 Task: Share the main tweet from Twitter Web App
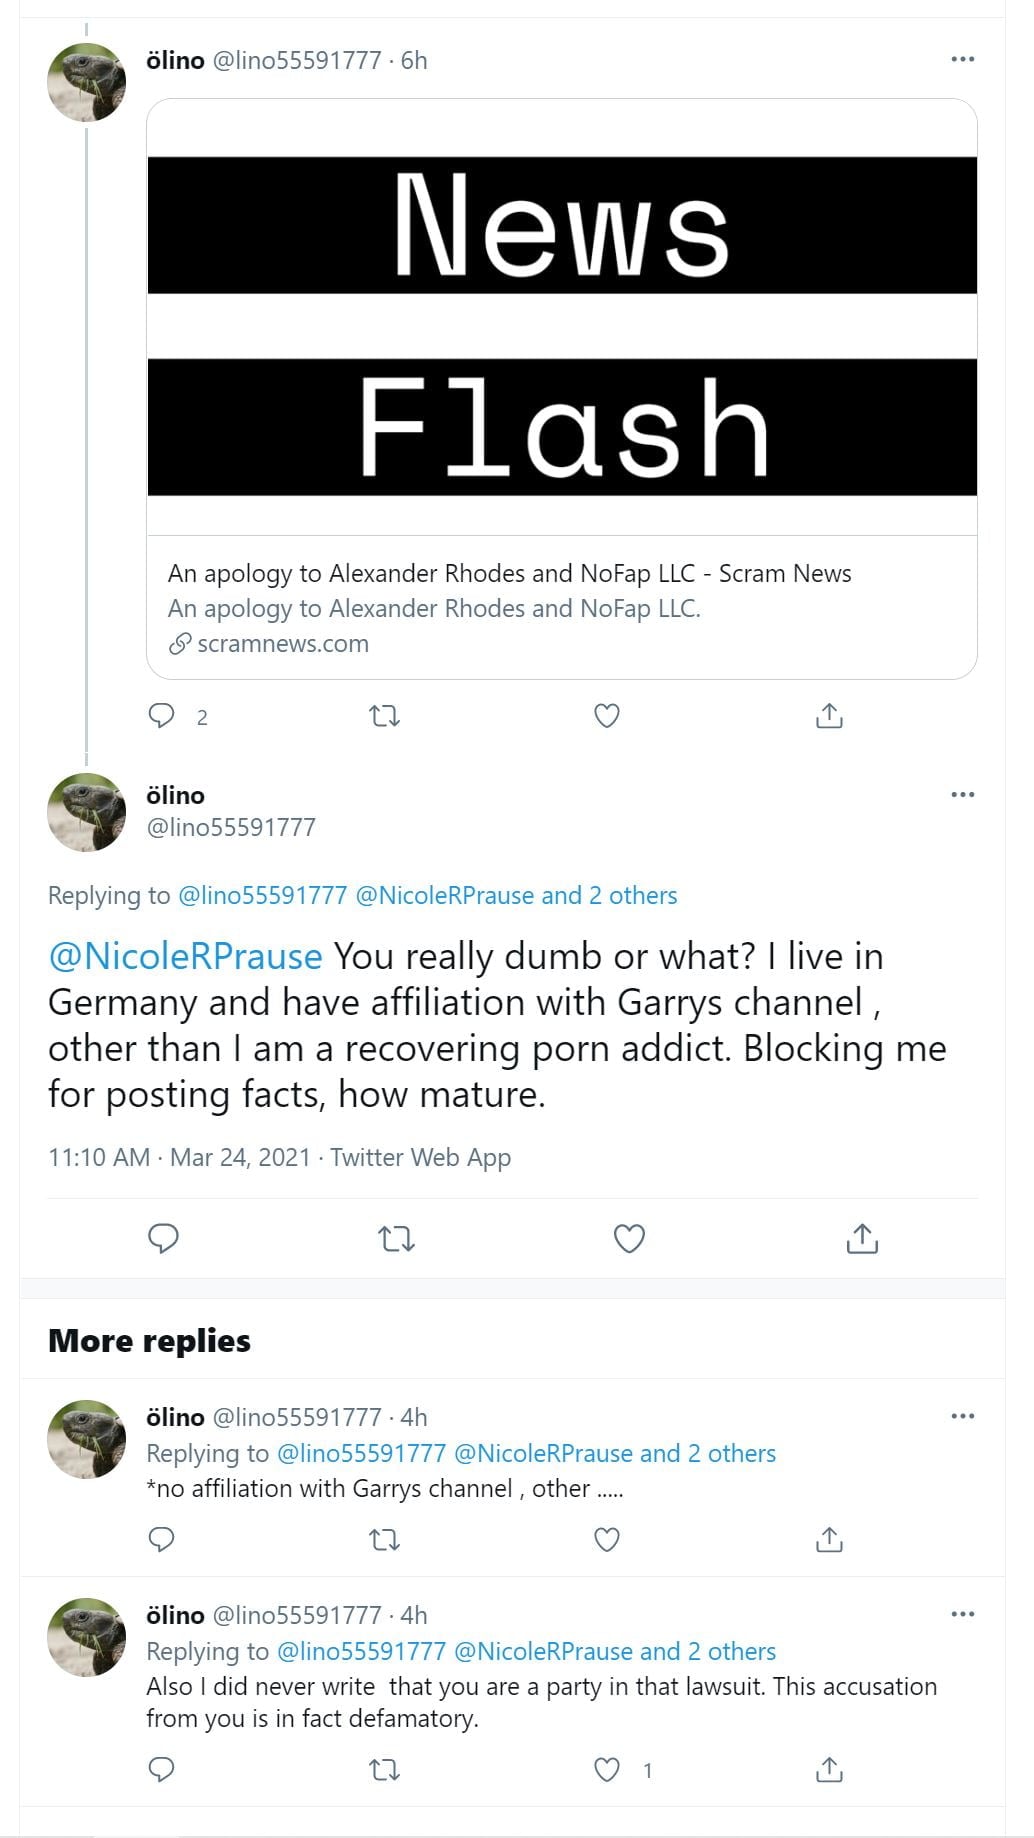tap(862, 1239)
